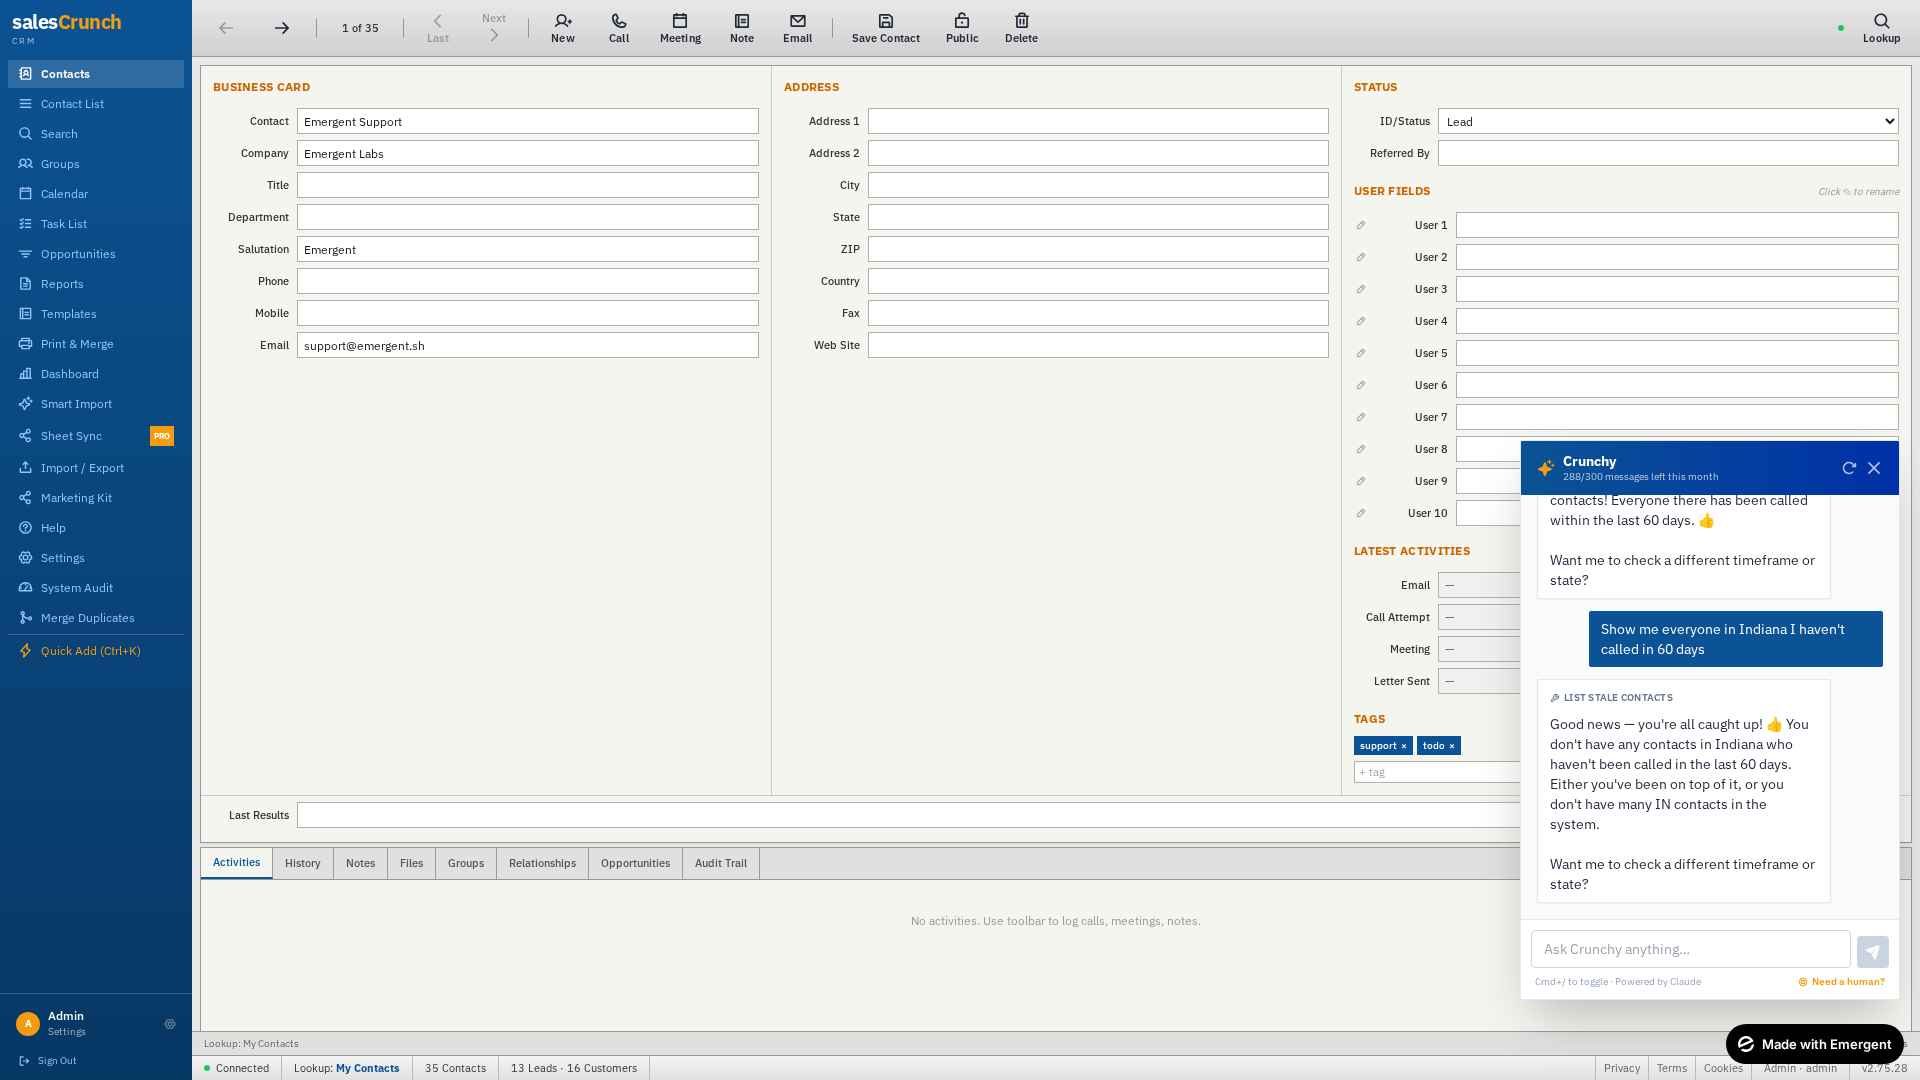
Task: Switch to the Notes tab
Action: tap(360, 863)
